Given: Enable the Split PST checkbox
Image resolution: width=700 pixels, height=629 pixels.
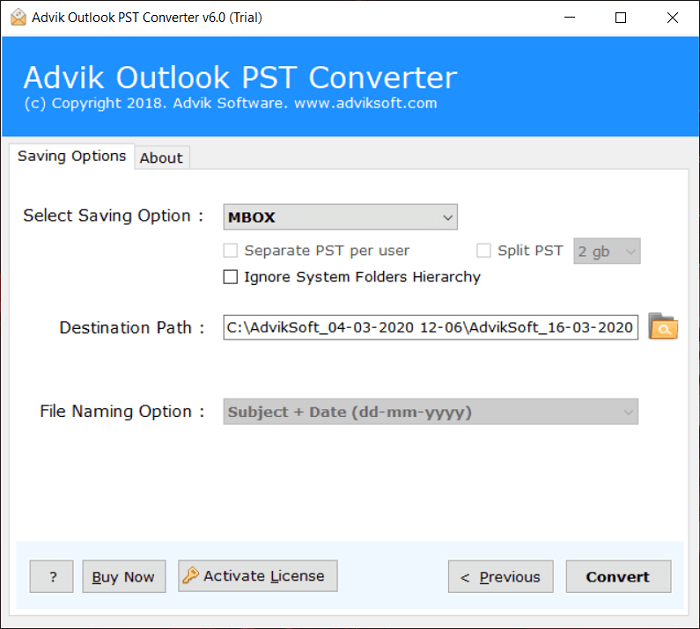Looking at the screenshot, I should pos(483,250).
